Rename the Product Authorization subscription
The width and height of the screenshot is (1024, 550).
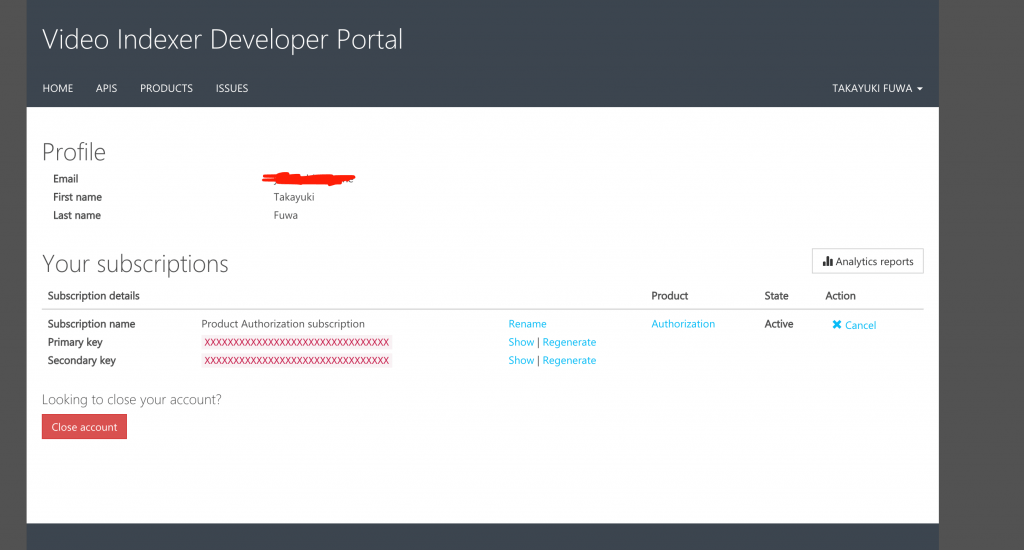click(x=527, y=324)
